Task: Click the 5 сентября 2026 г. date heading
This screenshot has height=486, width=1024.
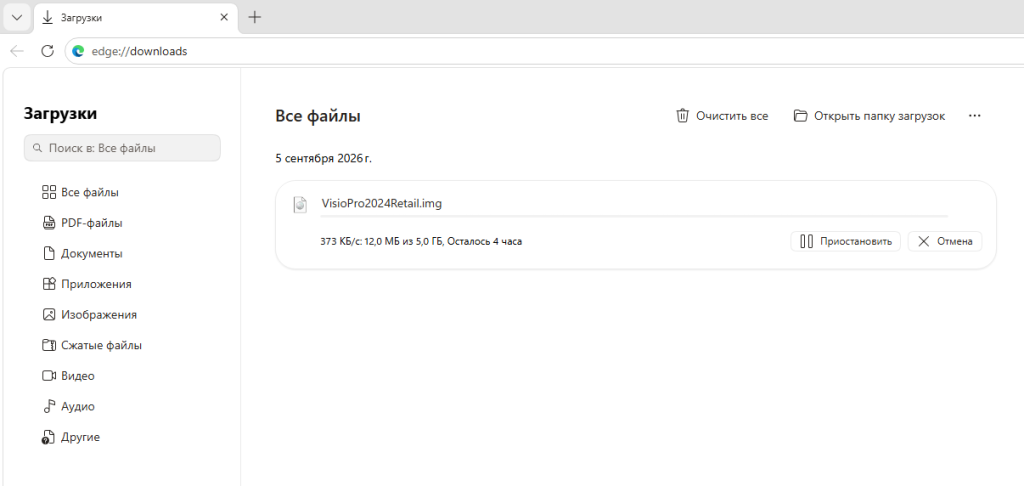Action: click(323, 158)
